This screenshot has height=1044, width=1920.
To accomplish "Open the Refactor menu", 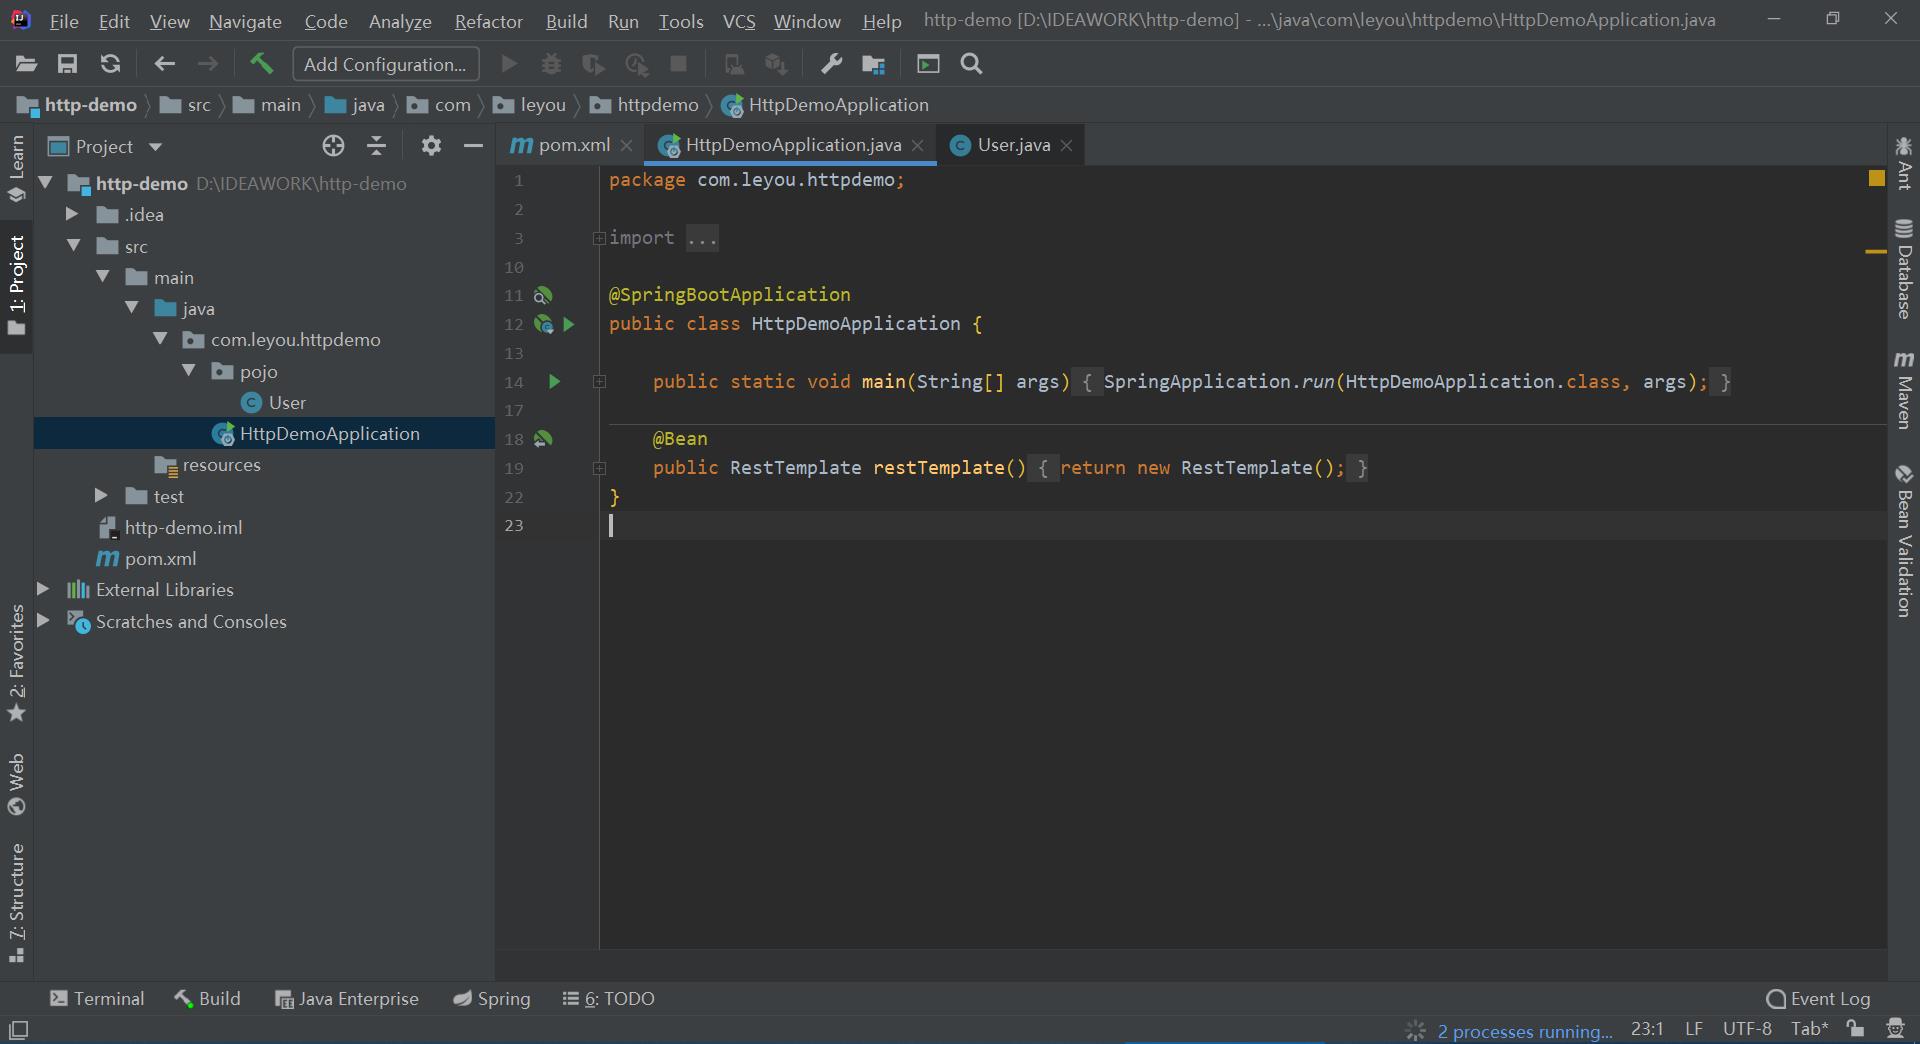I will (x=488, y=21).
